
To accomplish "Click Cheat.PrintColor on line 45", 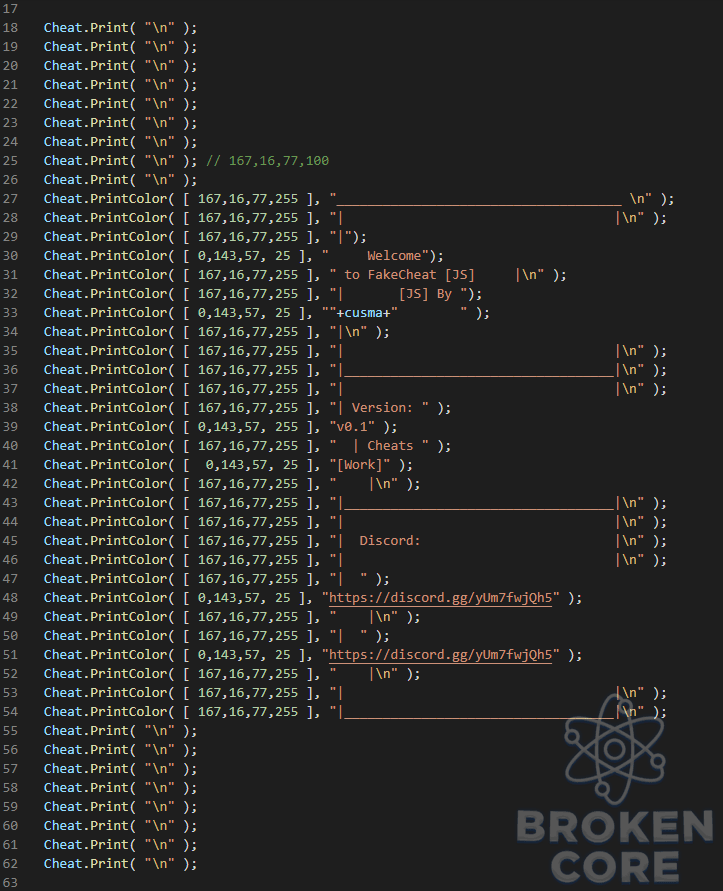I will 106,541.
